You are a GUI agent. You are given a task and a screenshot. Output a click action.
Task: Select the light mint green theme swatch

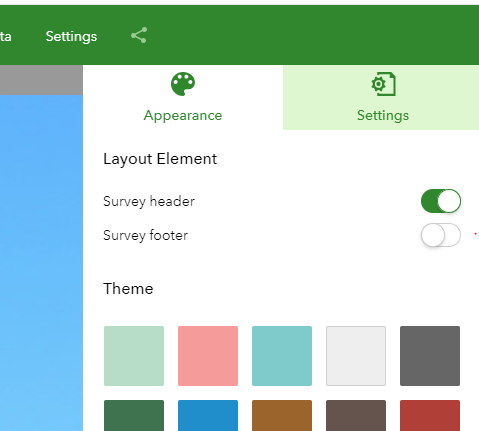[x=134, y=356]
